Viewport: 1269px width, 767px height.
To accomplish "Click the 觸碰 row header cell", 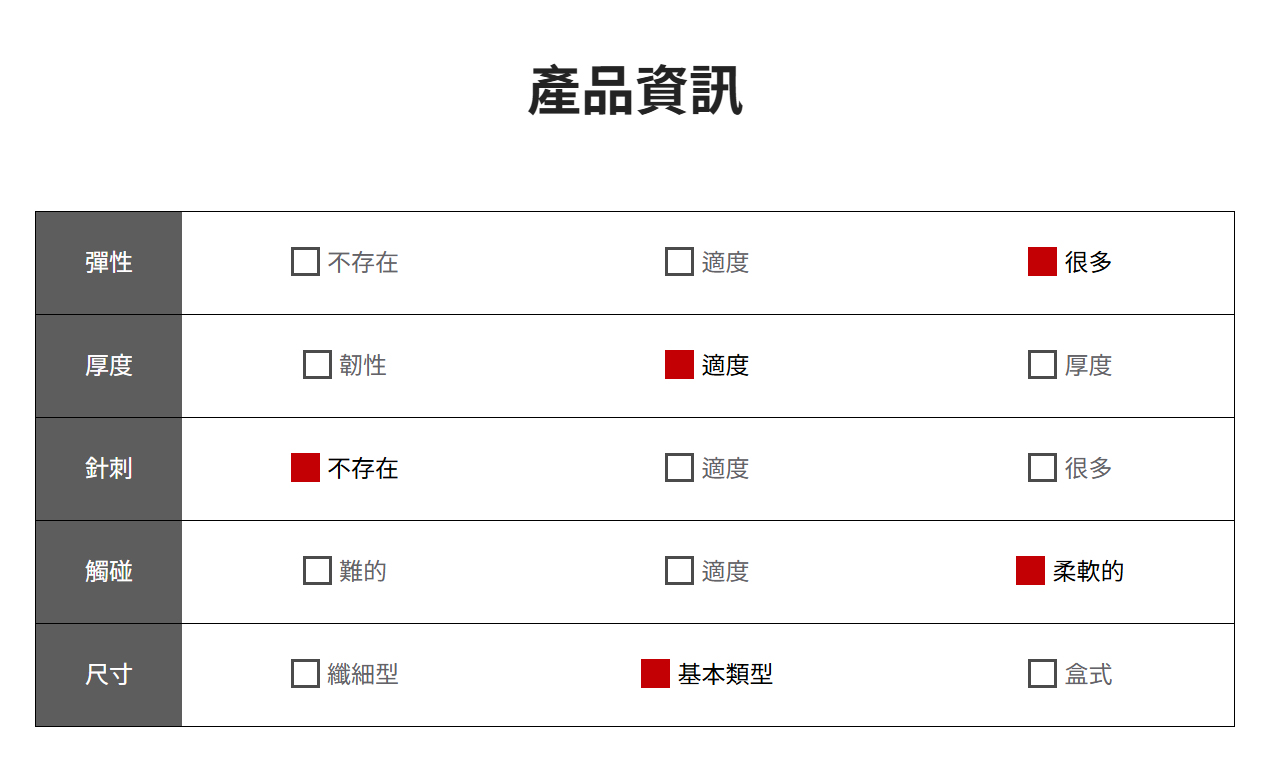I will point(109,572).
